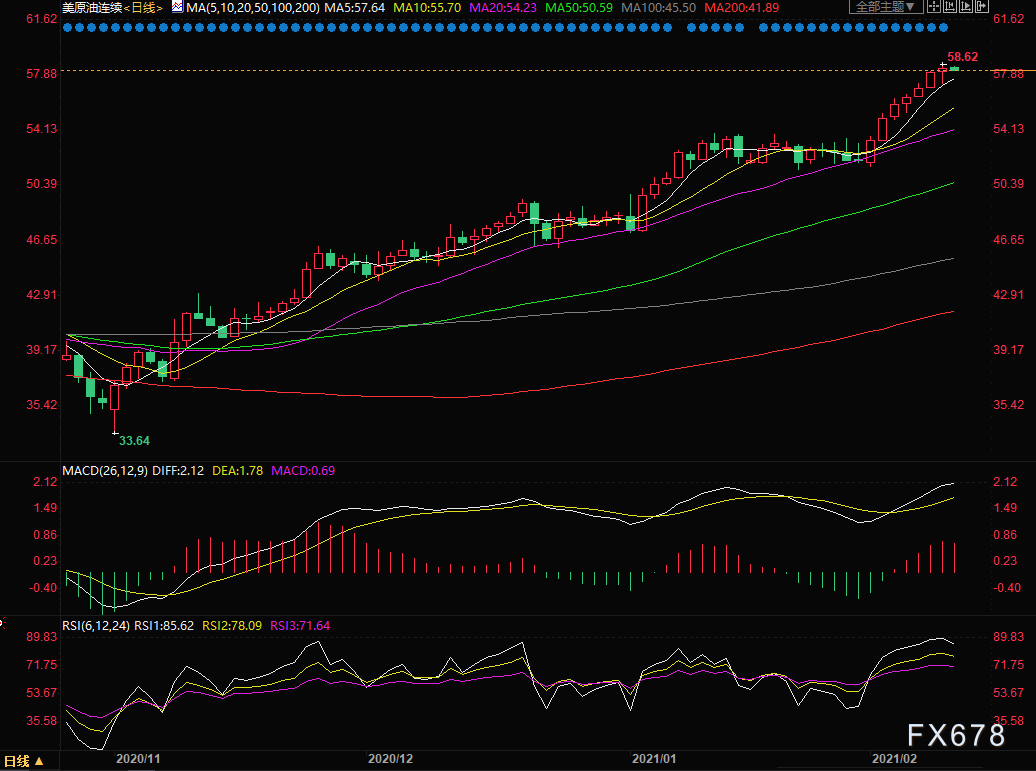The width and height of the screenshot is (1036, 771).
Task: Open the <日线> period dropdown in title
Action: pos(143,8)
